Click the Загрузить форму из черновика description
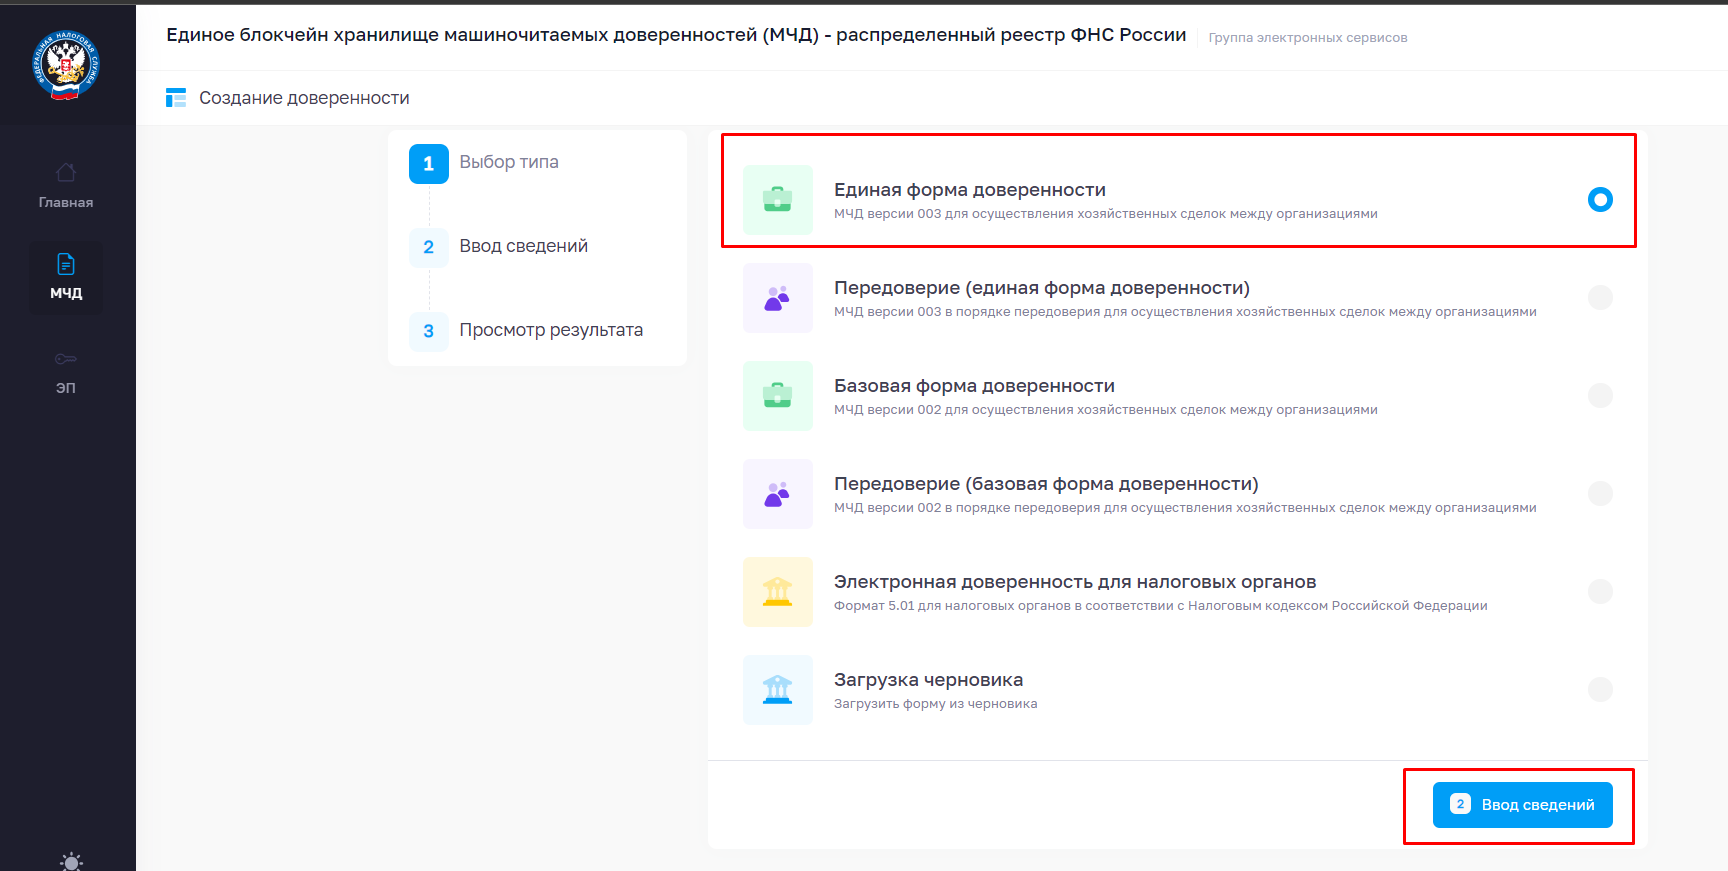Viewport: 1728px width, 871px height. (x=935, y=704)
